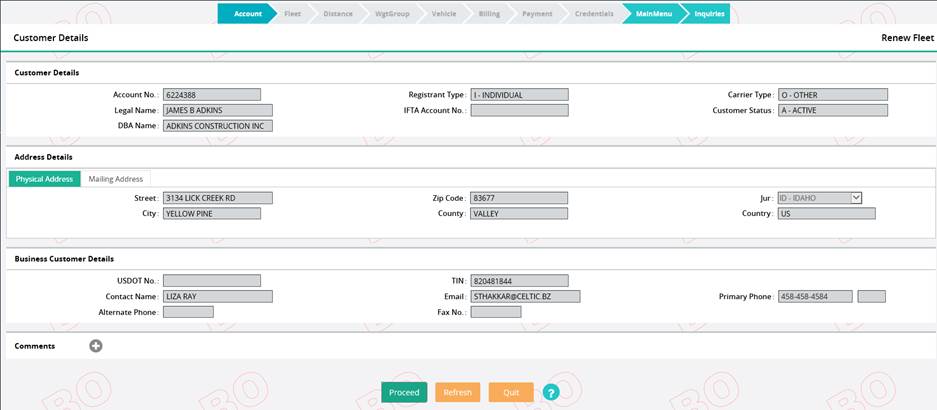Focus the Primary Phone number field
Viewport: 937px width, 410px height.
pyautogui.click(x=815, y=296)
